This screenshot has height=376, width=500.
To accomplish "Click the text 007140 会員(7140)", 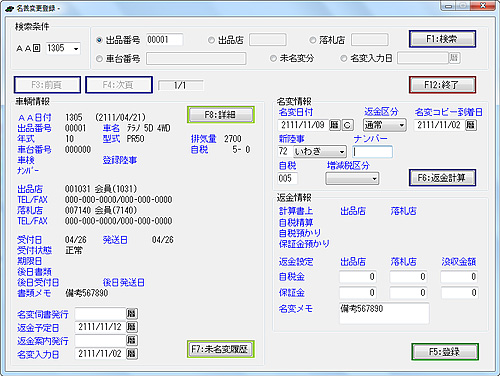I will point(101,210).
